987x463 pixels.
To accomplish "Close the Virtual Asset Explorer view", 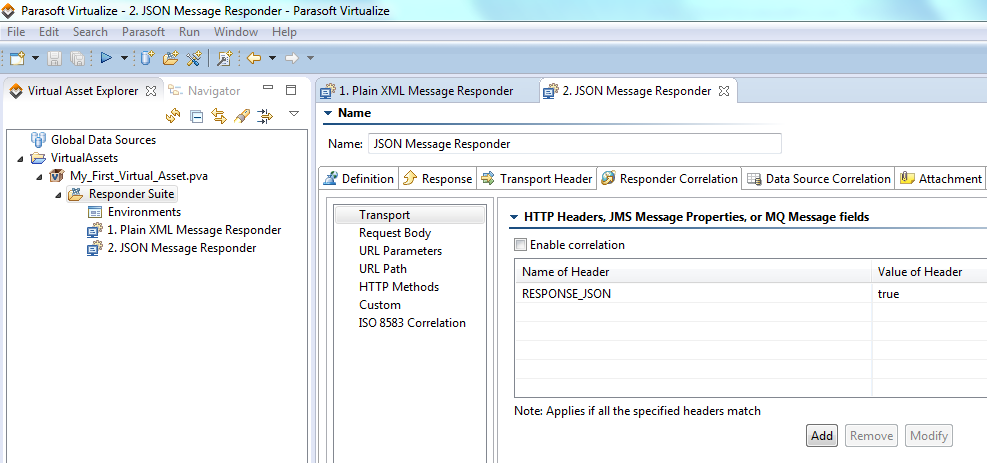I will (x=150, y=91).
